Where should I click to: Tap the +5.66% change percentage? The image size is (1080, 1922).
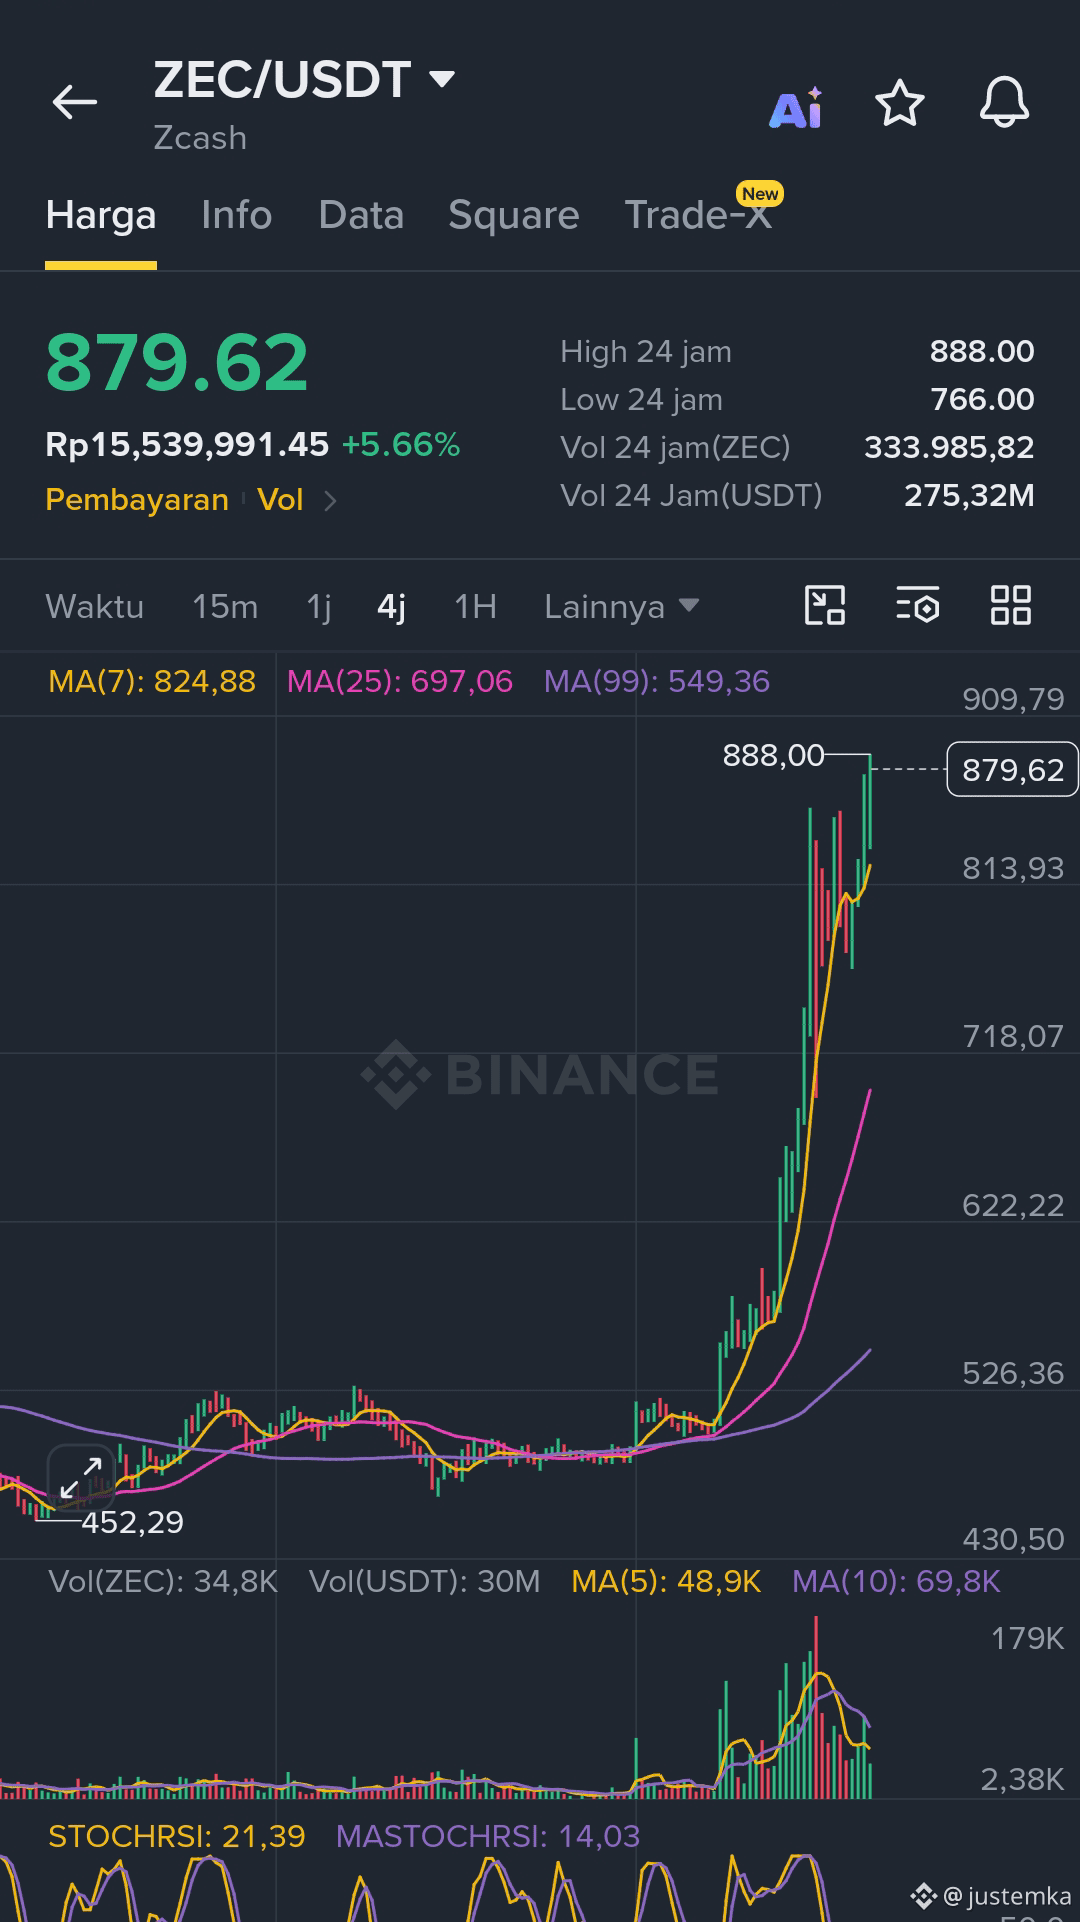coord(401,445)
